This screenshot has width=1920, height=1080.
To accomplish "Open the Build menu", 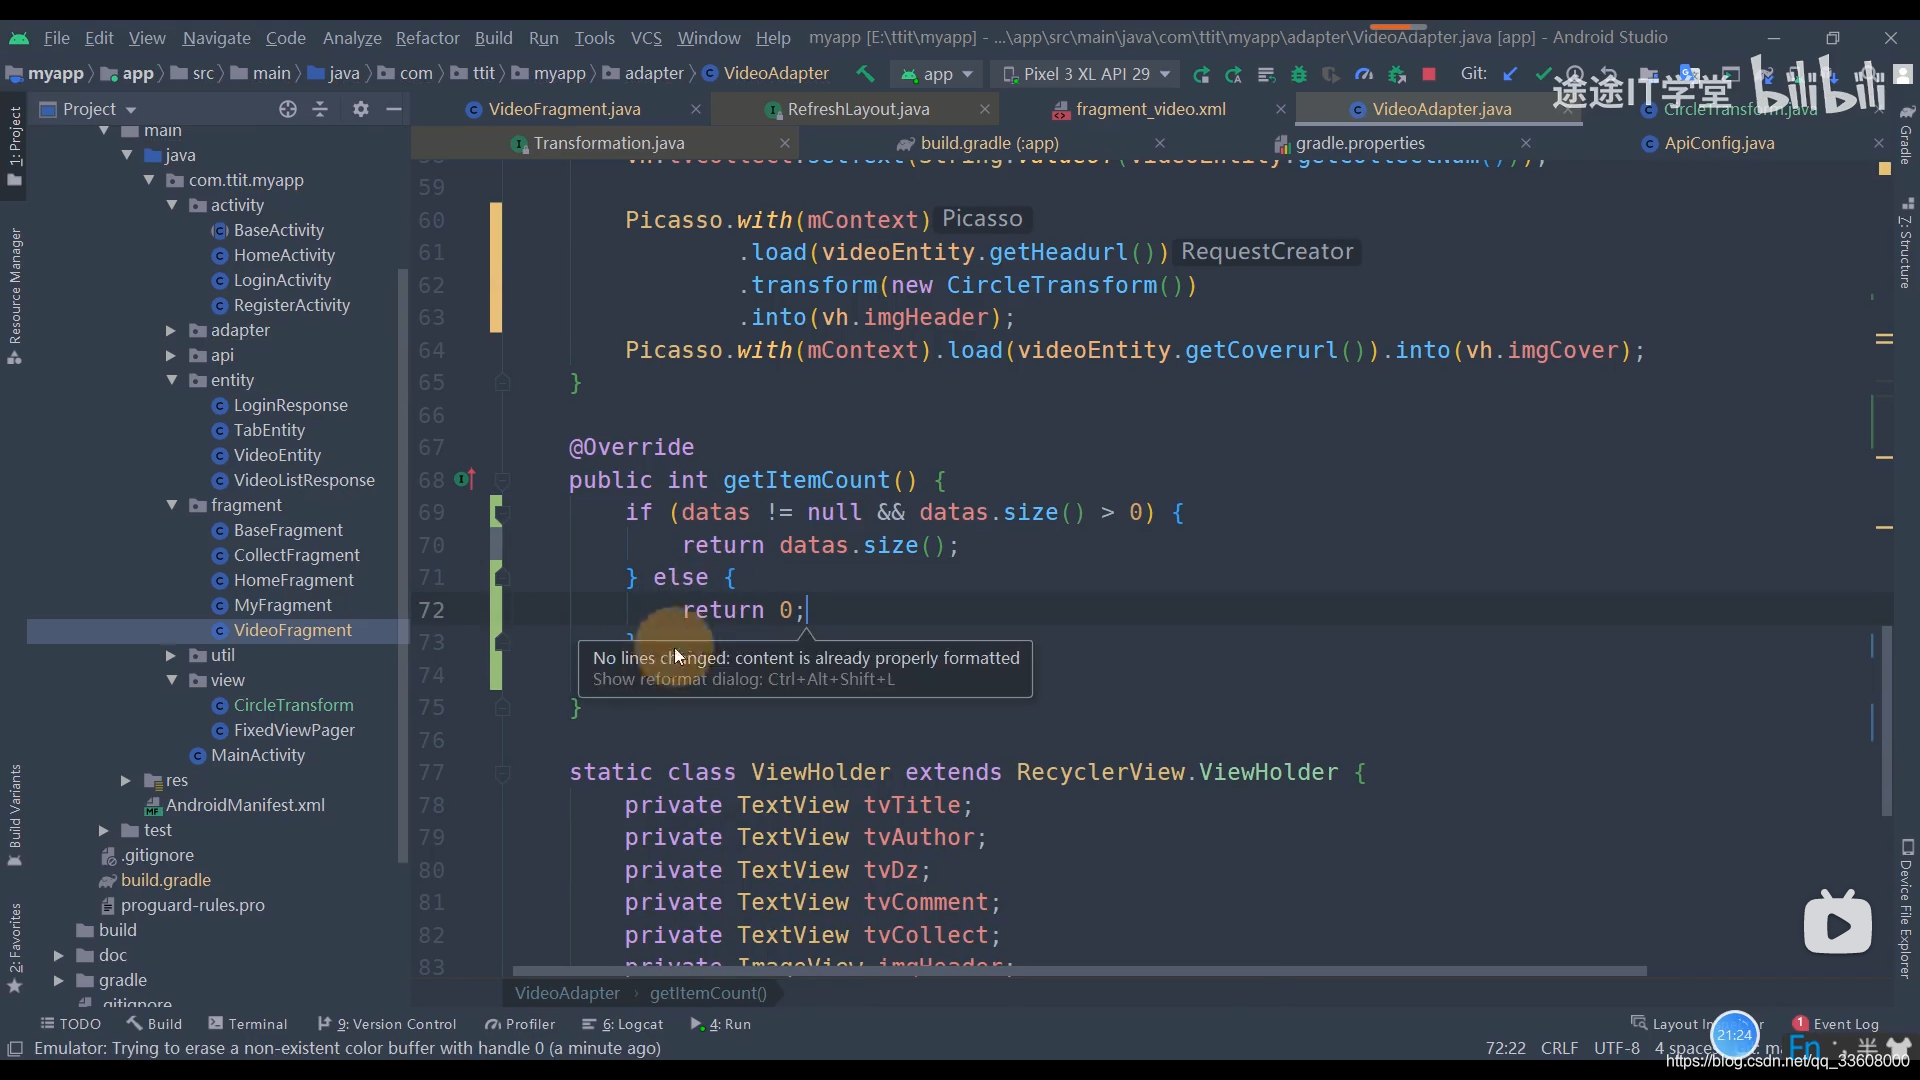I will [493, 38].
